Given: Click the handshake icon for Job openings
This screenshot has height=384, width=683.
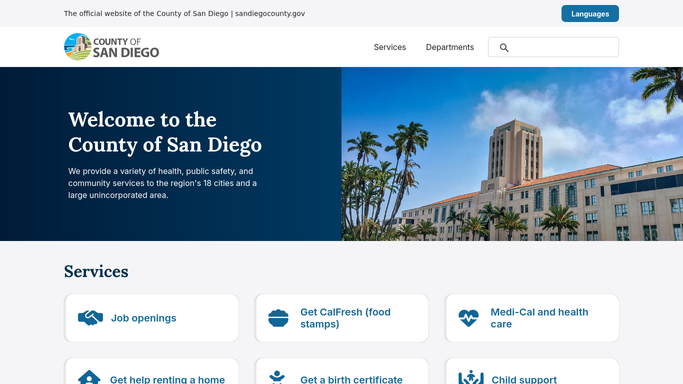Looking at the screenshot, I should tap(91, 318).
